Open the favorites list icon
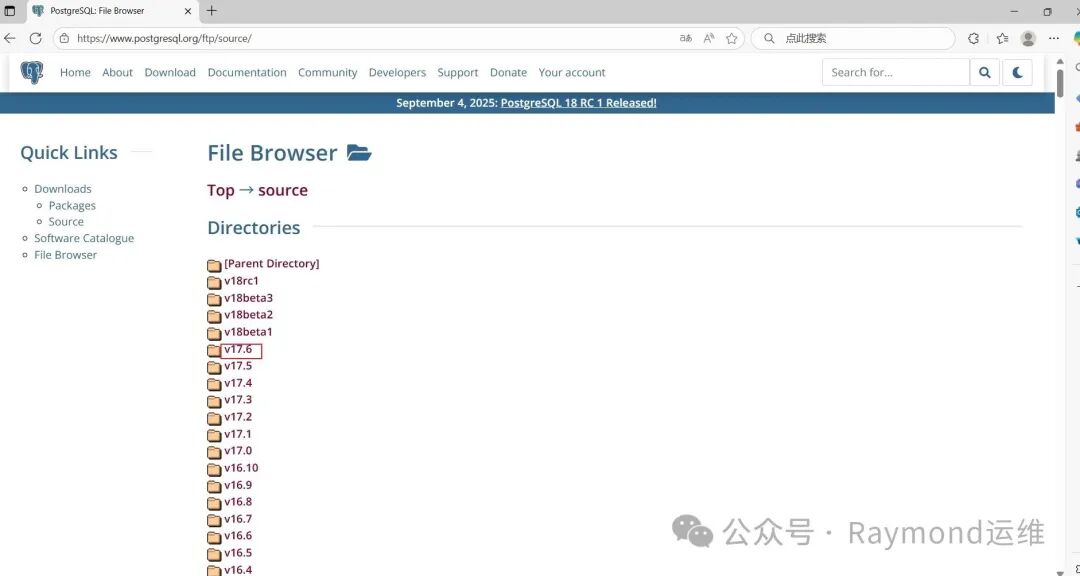Viewport: 1080px width, 576px height. 1002,39
